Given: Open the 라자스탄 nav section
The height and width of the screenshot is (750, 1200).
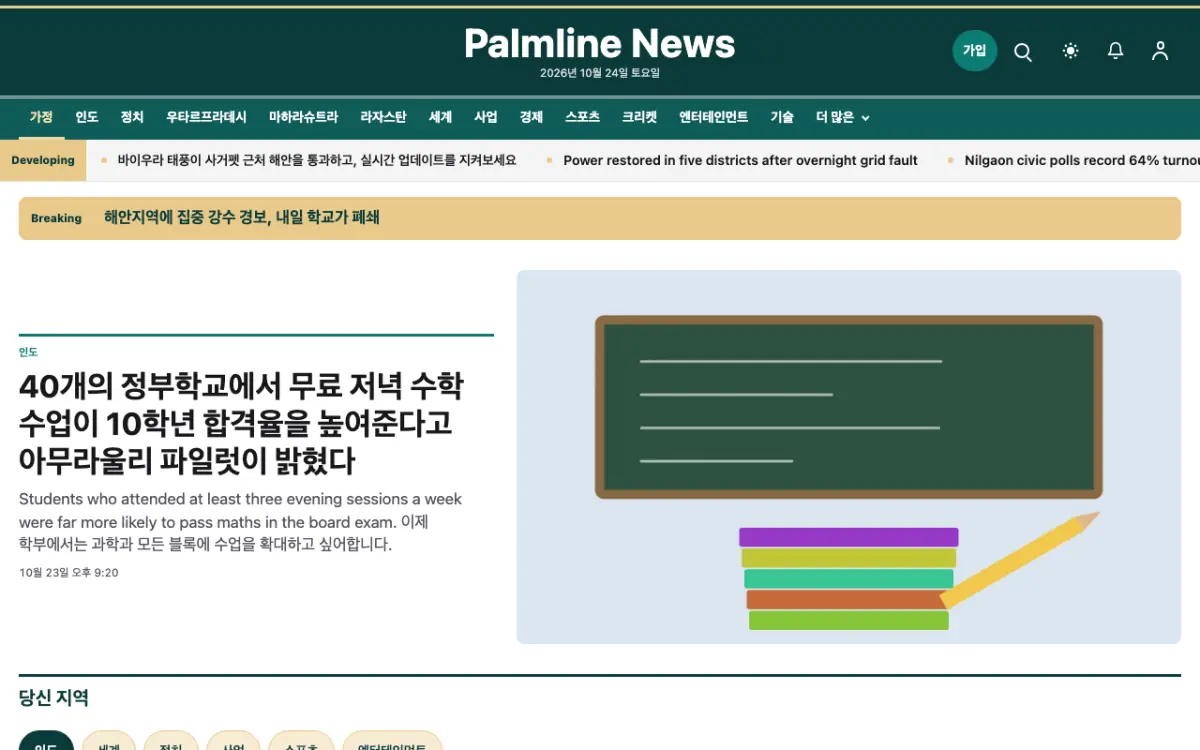Looking at the screenshot, I should pos(383,117).
